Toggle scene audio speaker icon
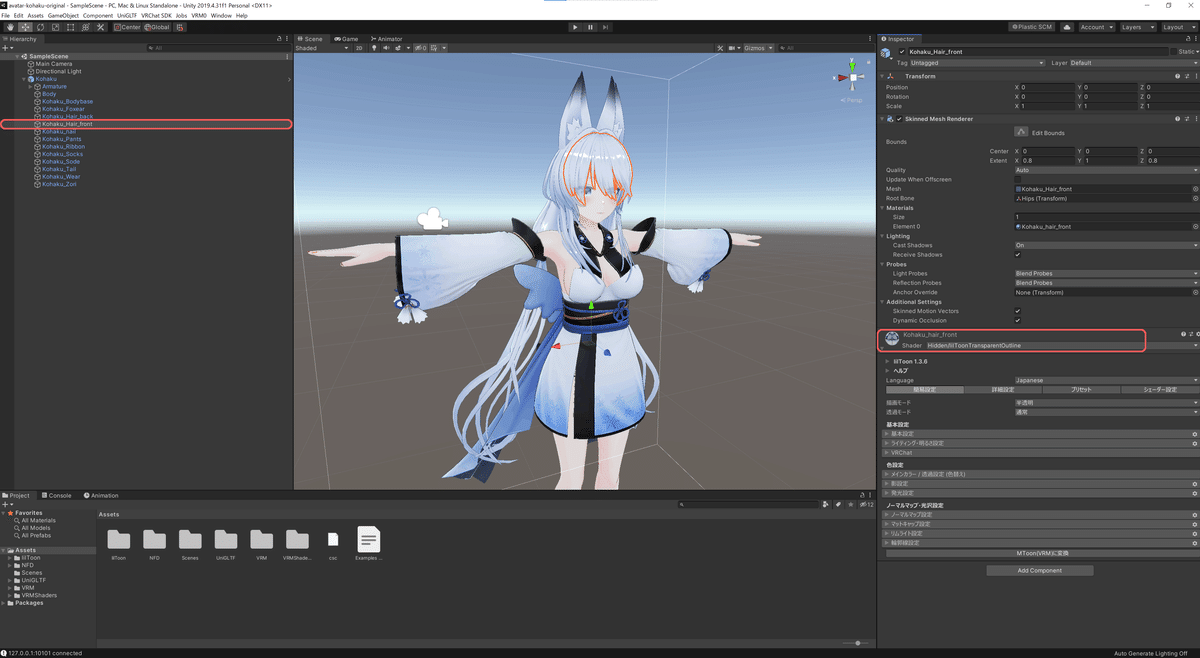The height and width of the screenshot is (658, 1200). 387,47
